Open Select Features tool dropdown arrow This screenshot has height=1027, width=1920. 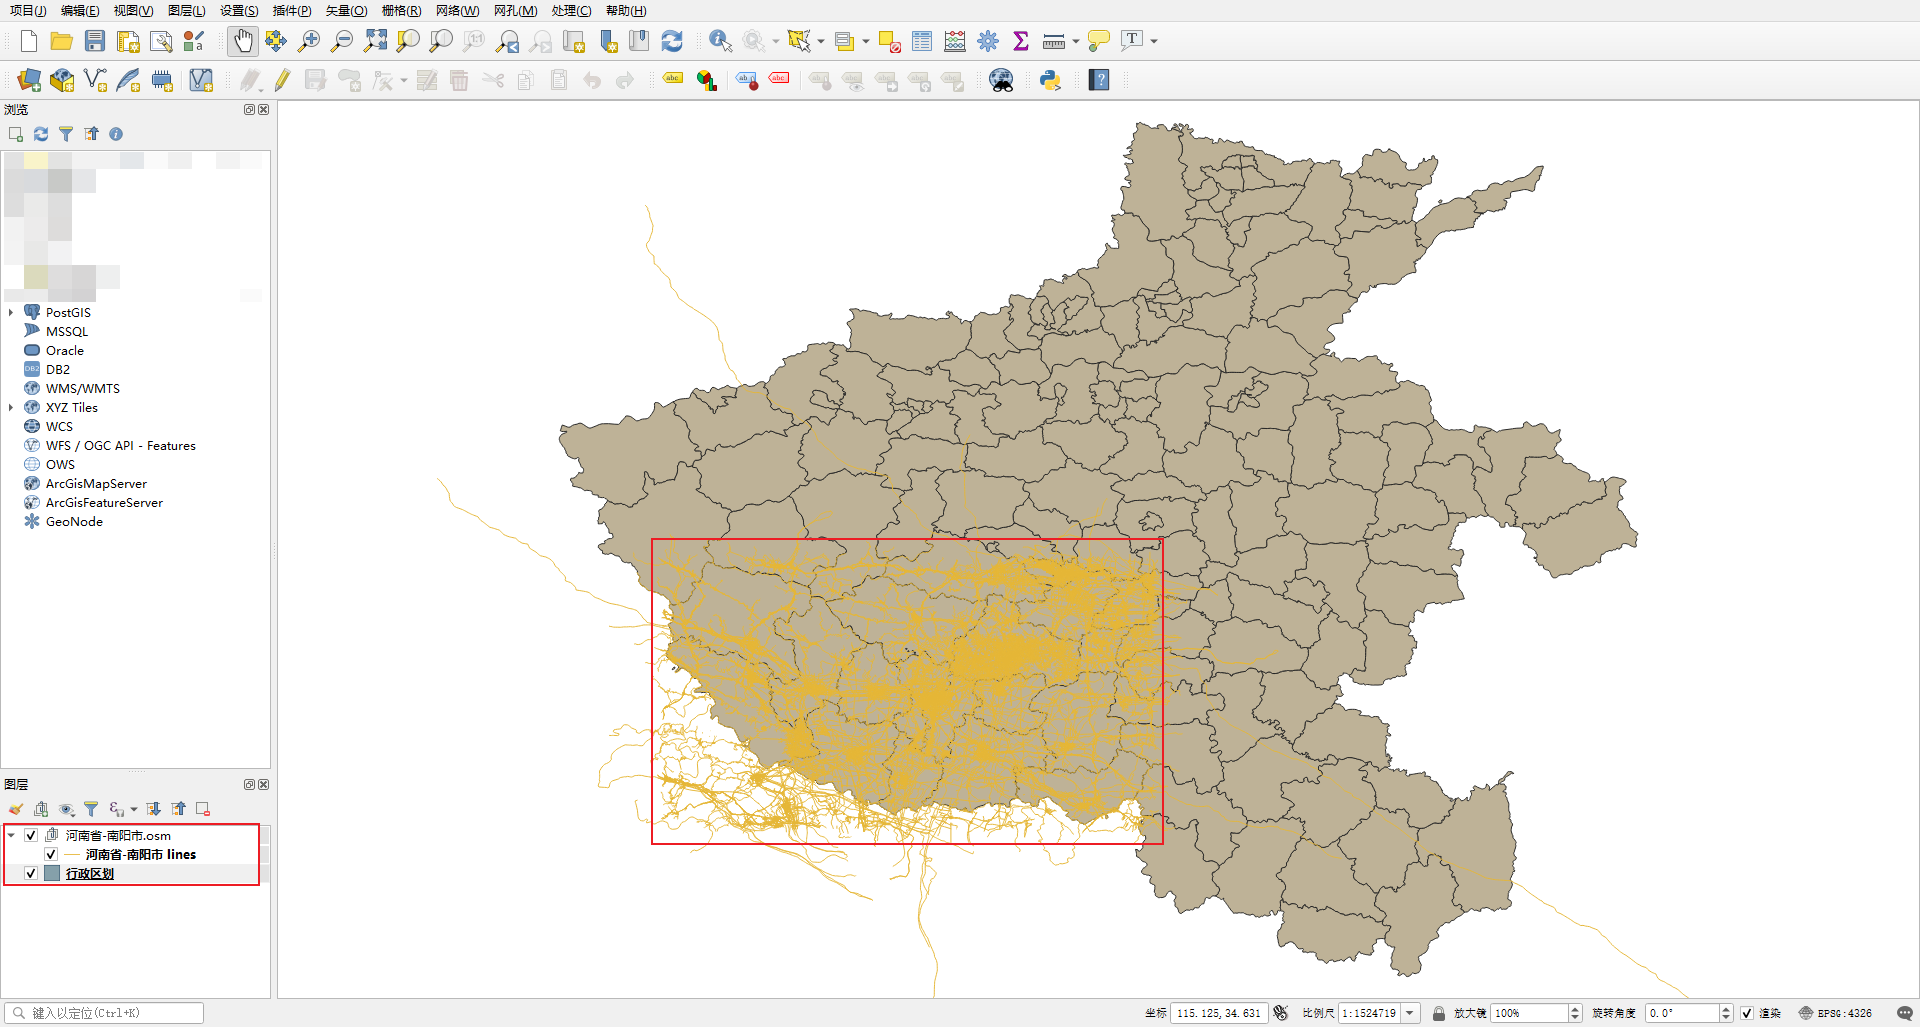coord(821,41)
